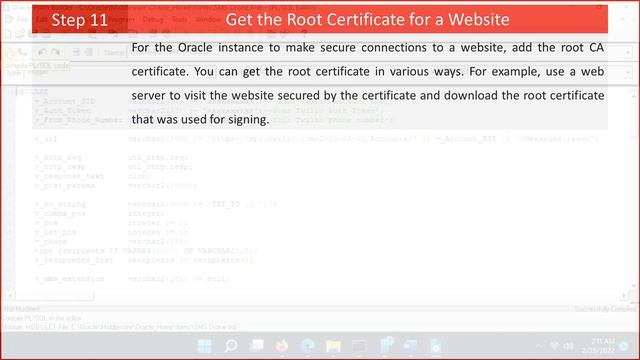Click the Undo arrow in PL/SQL editor

click(42, 52)
